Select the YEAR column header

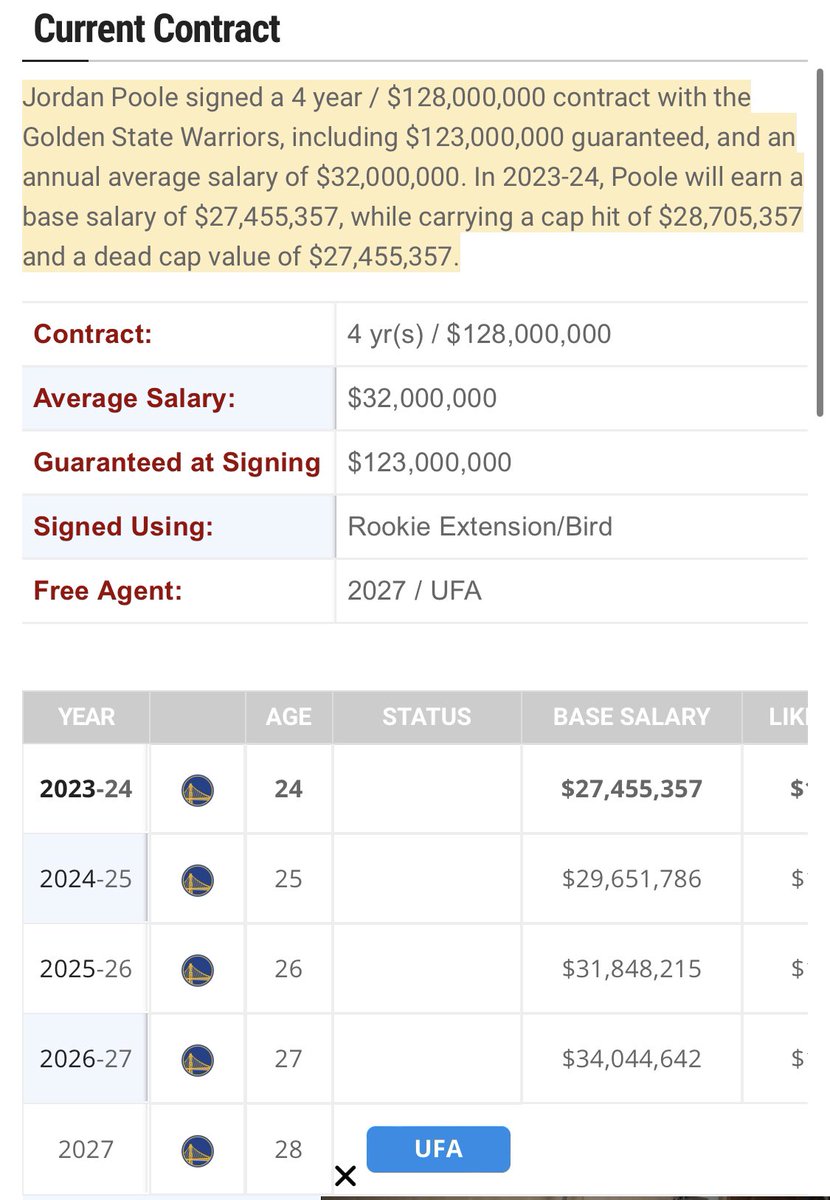(86, 717)
